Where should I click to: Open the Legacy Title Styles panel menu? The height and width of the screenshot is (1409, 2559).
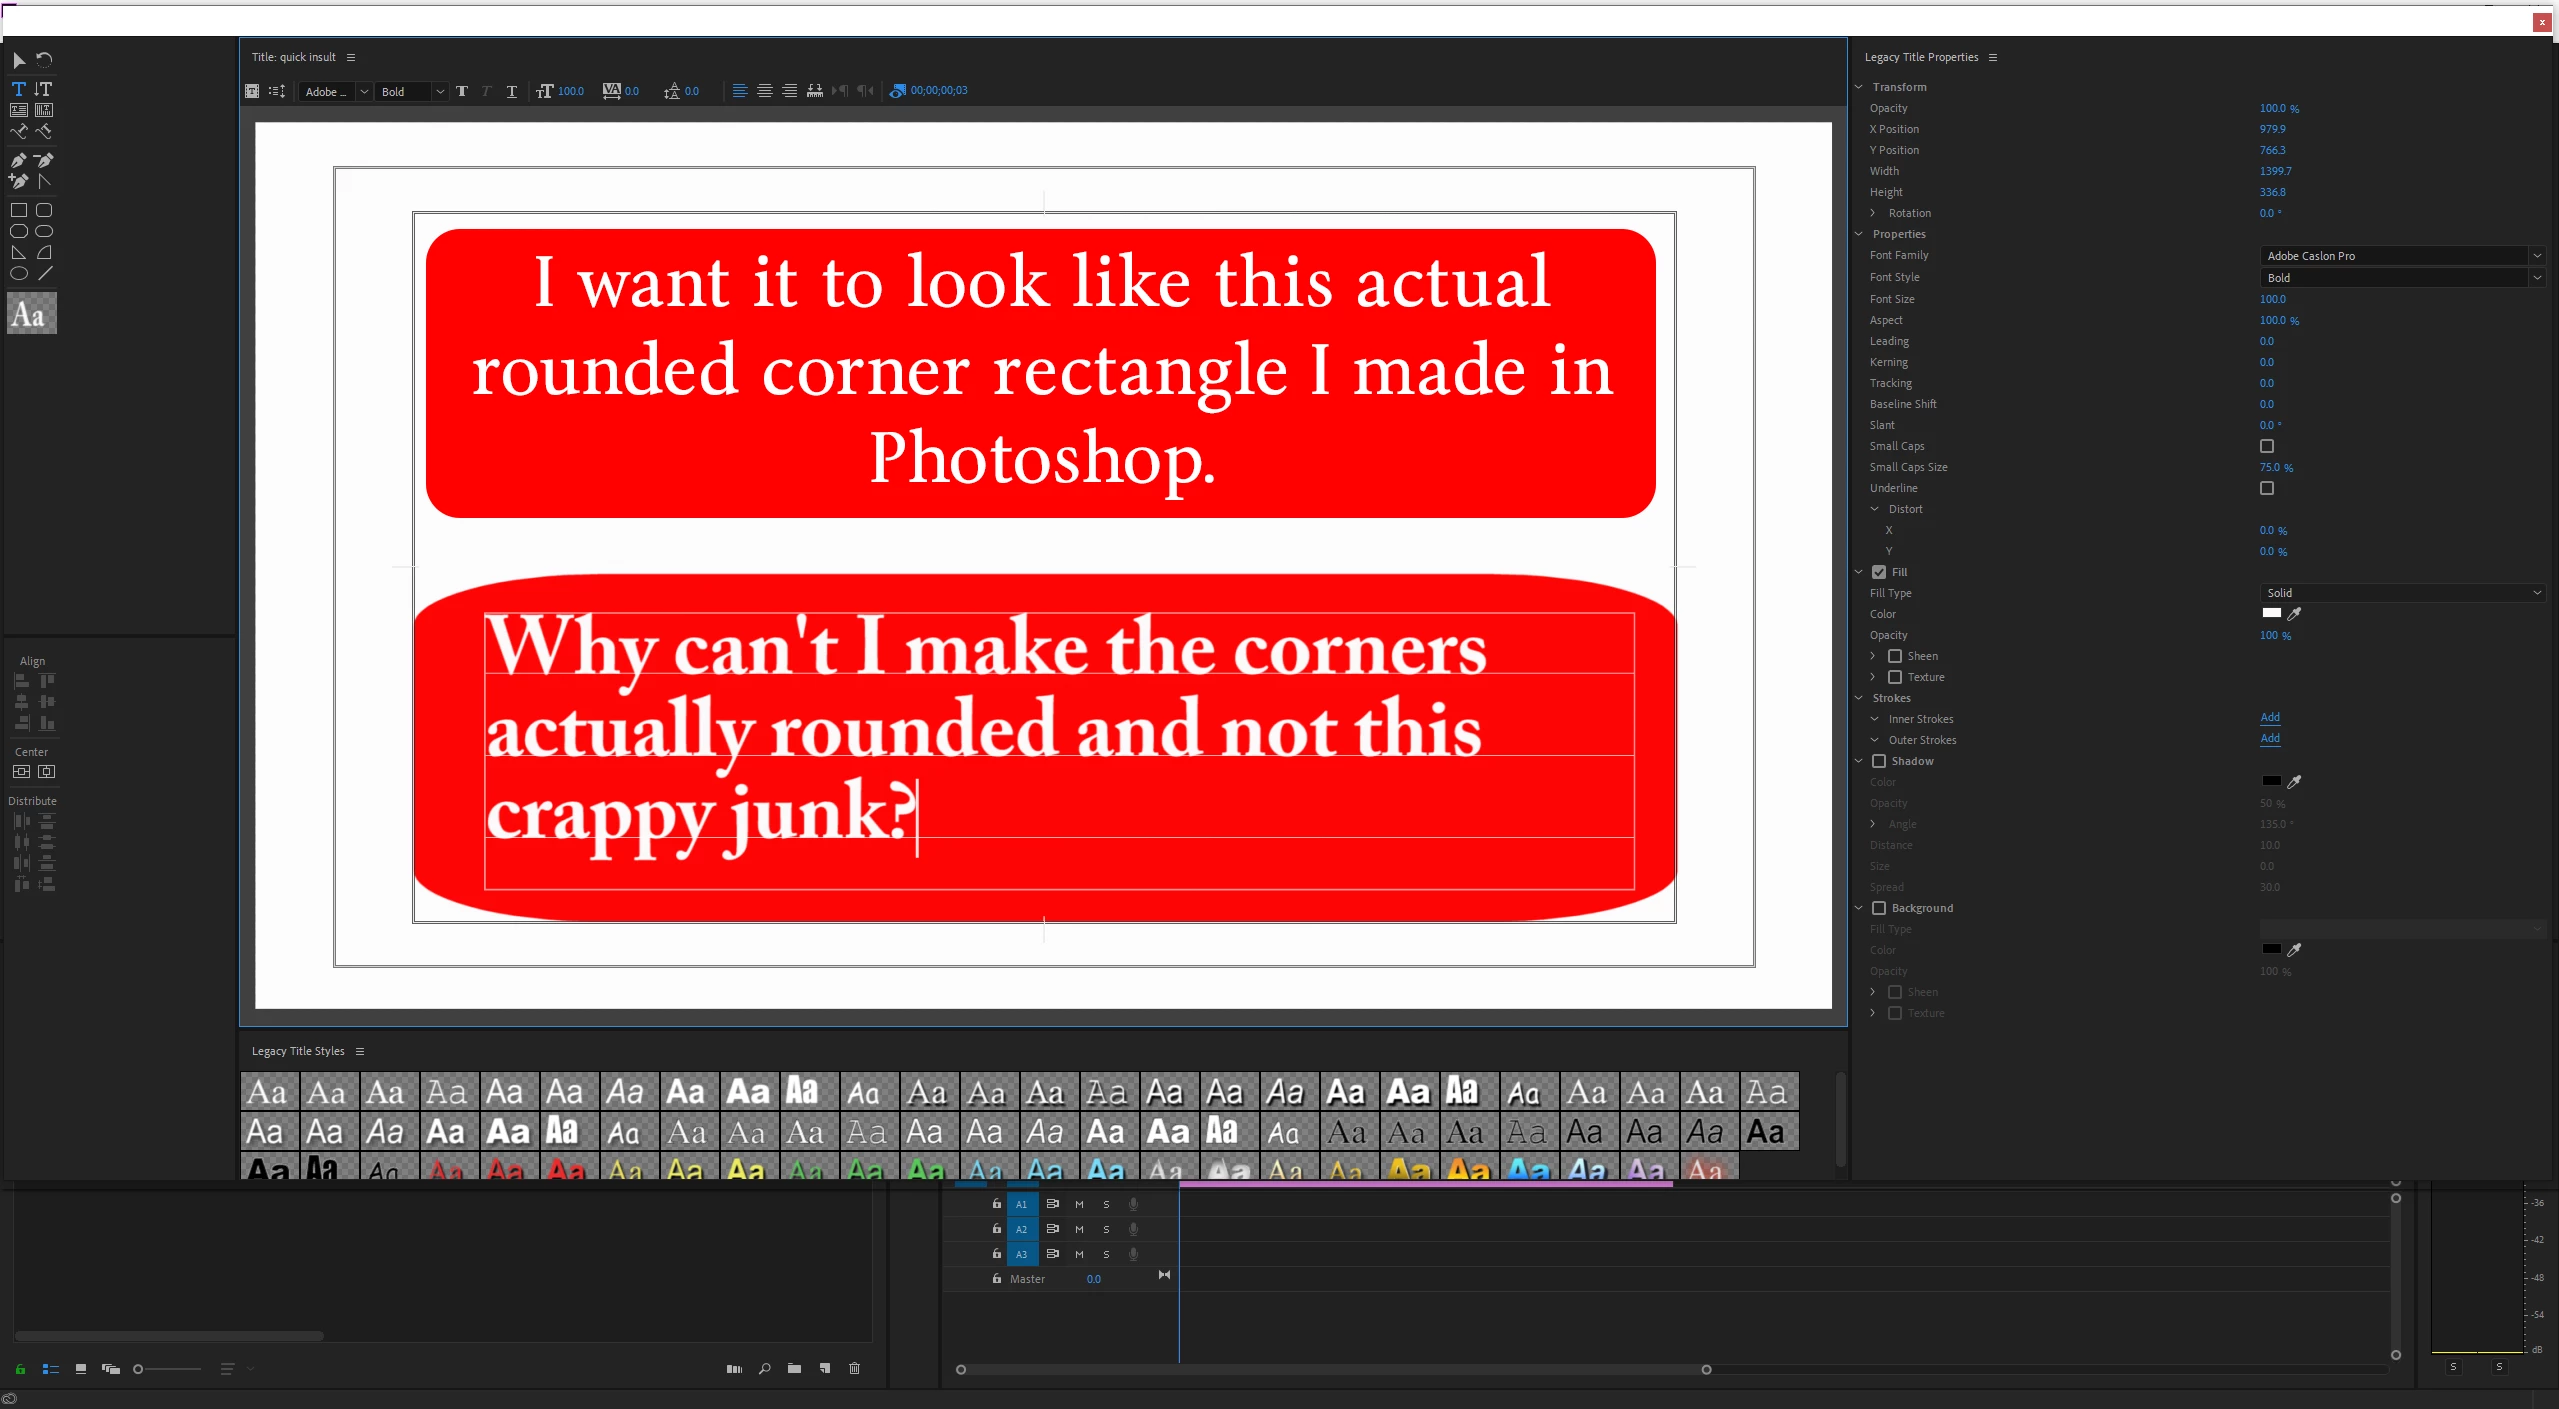point(360,1051)
